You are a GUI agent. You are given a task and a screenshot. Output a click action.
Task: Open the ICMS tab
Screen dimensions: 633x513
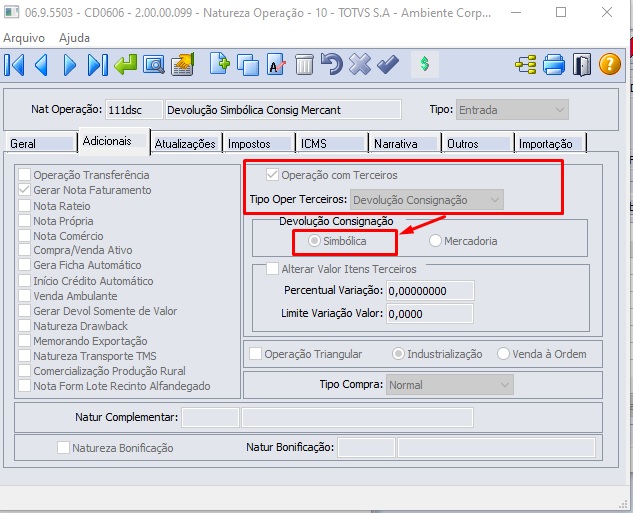332,144
